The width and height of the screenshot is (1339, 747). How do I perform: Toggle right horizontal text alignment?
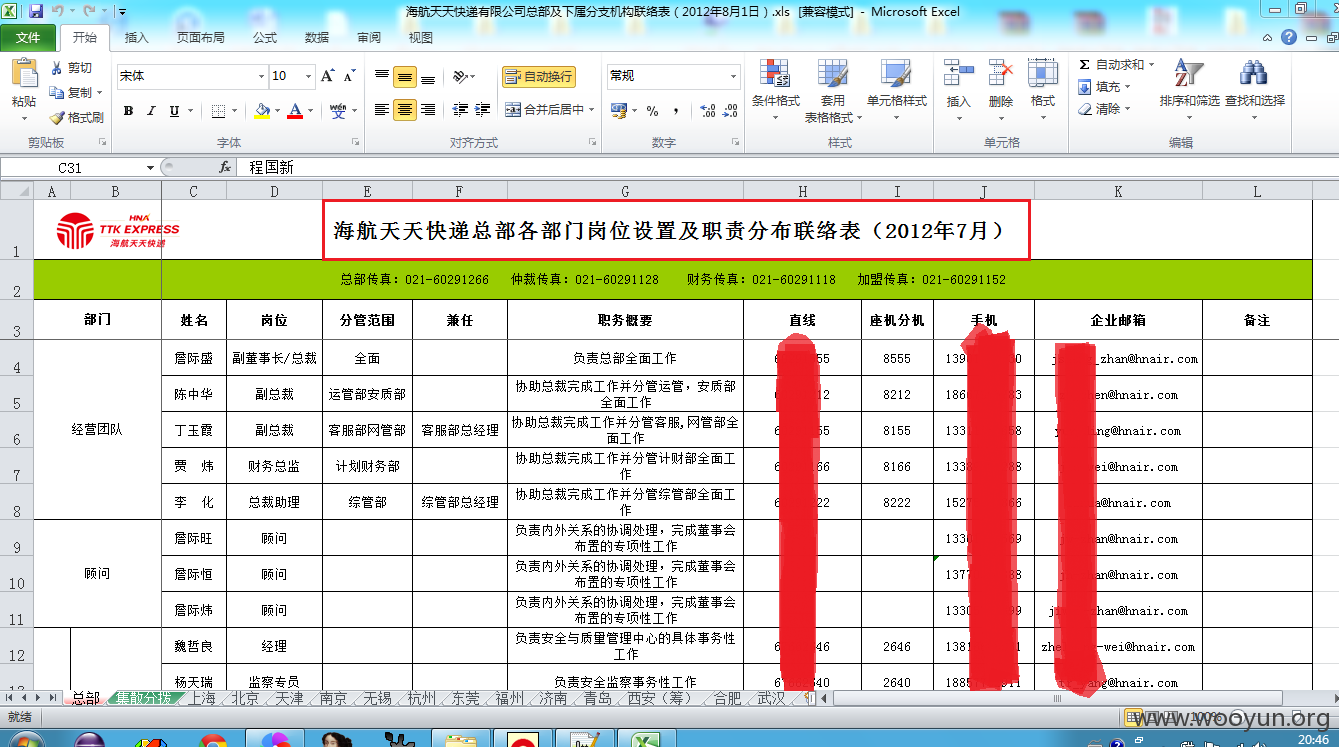(x=428, y=110)
